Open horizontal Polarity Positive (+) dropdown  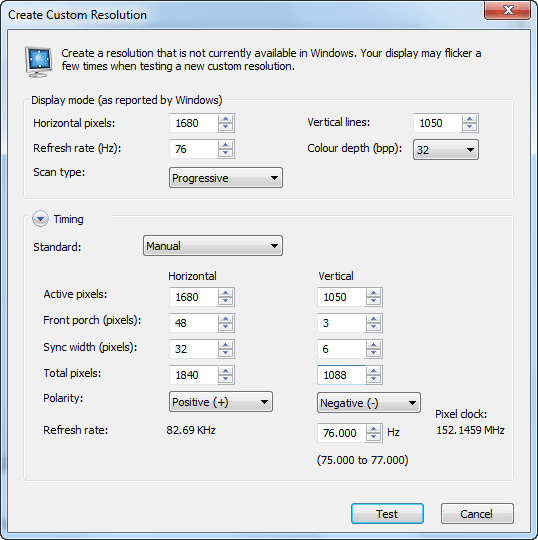[221, 402]
